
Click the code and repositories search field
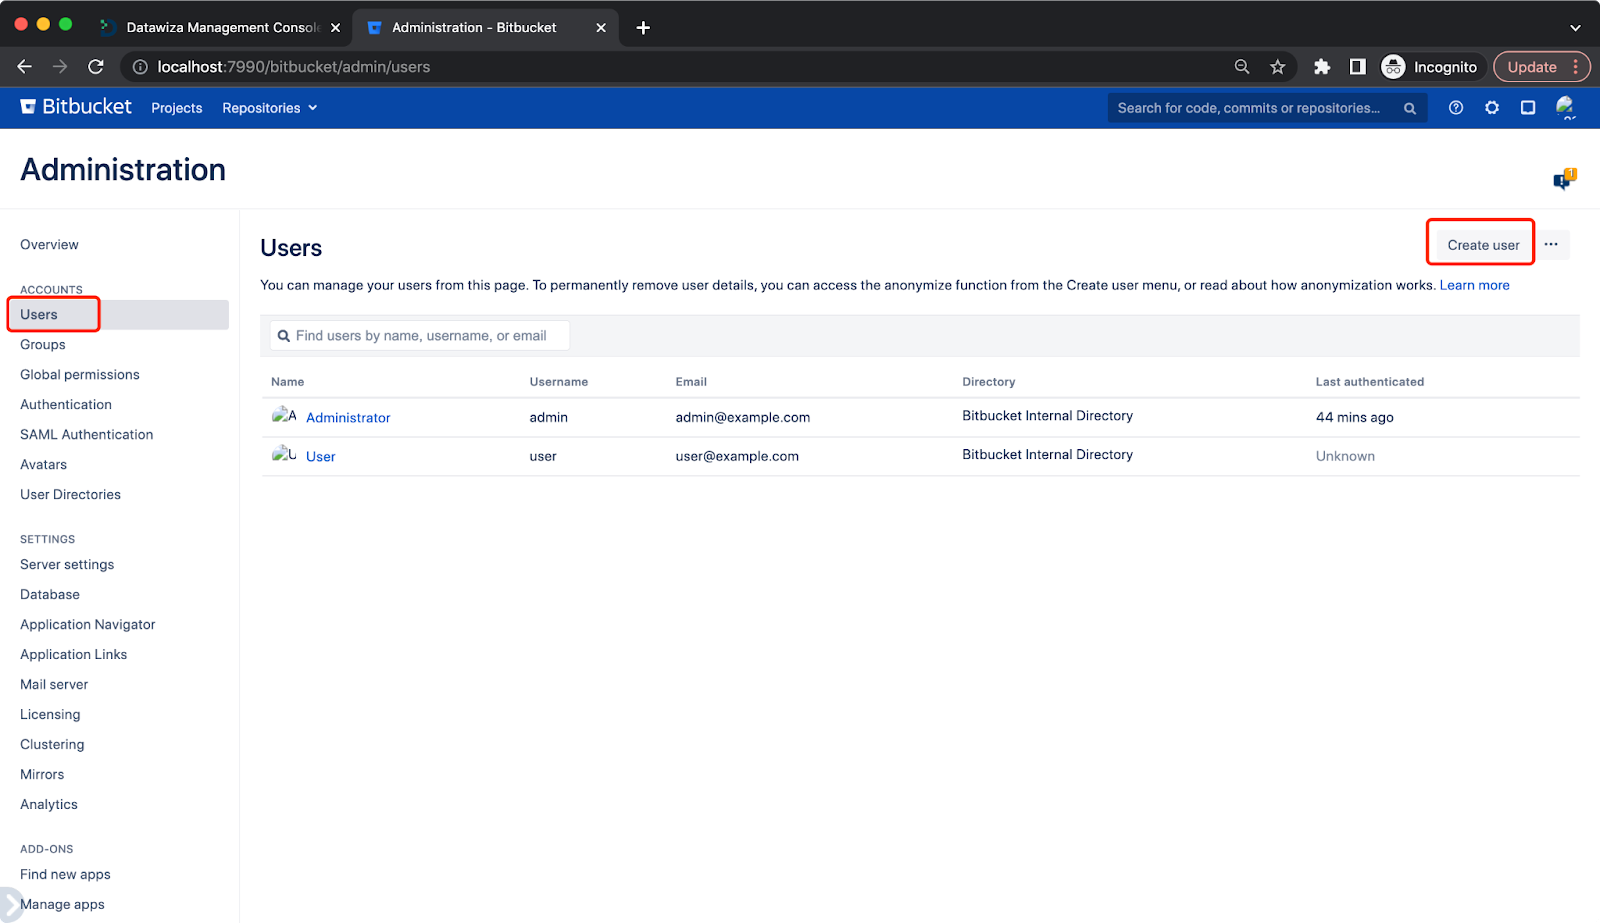click(x=1267, y=108)
